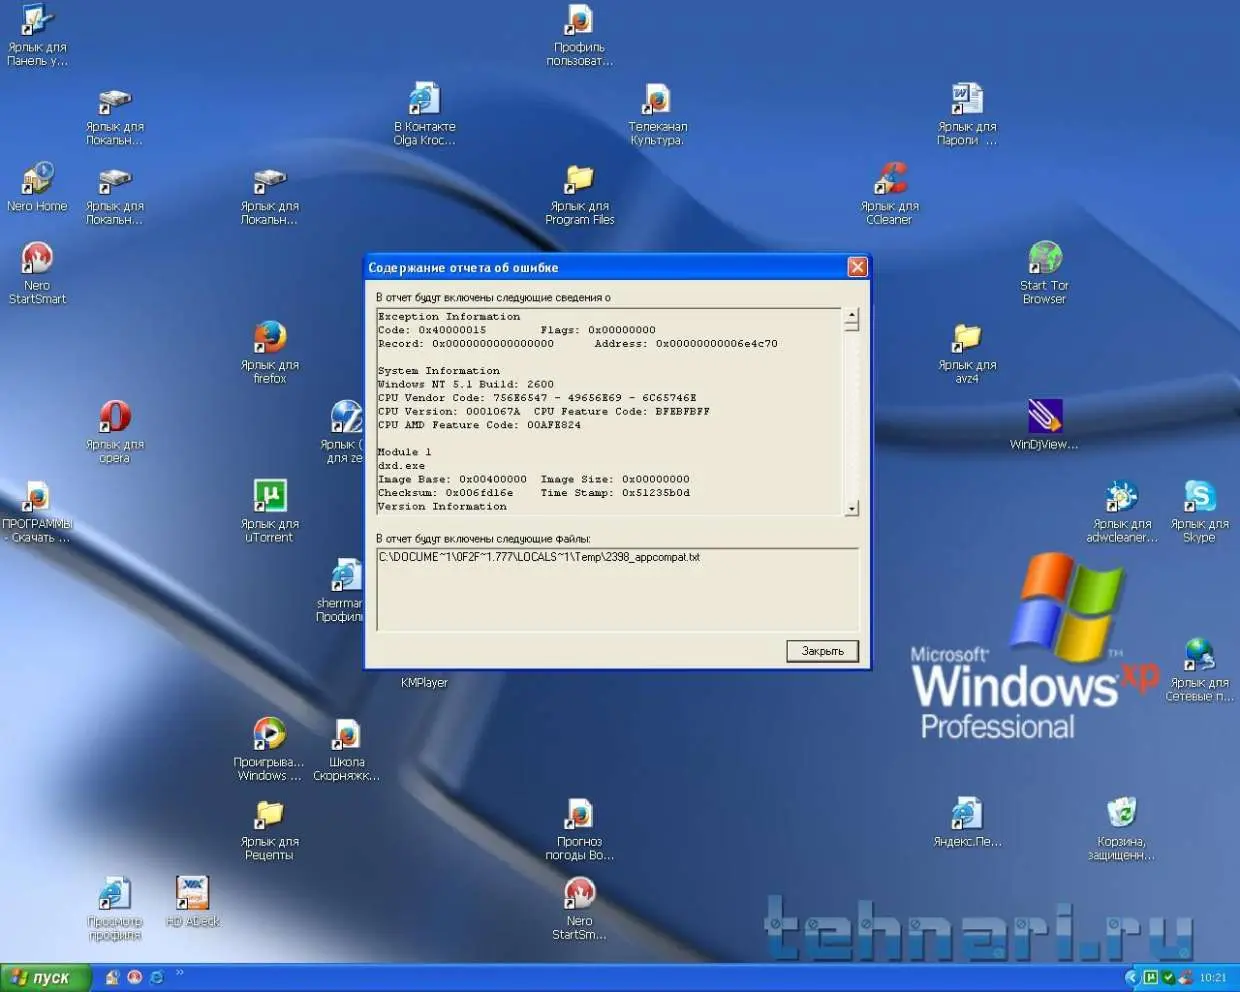Click the appcompat.txt file path in the files list
1240x992 pixels.
pyautogui.click(x=539, y=557)
